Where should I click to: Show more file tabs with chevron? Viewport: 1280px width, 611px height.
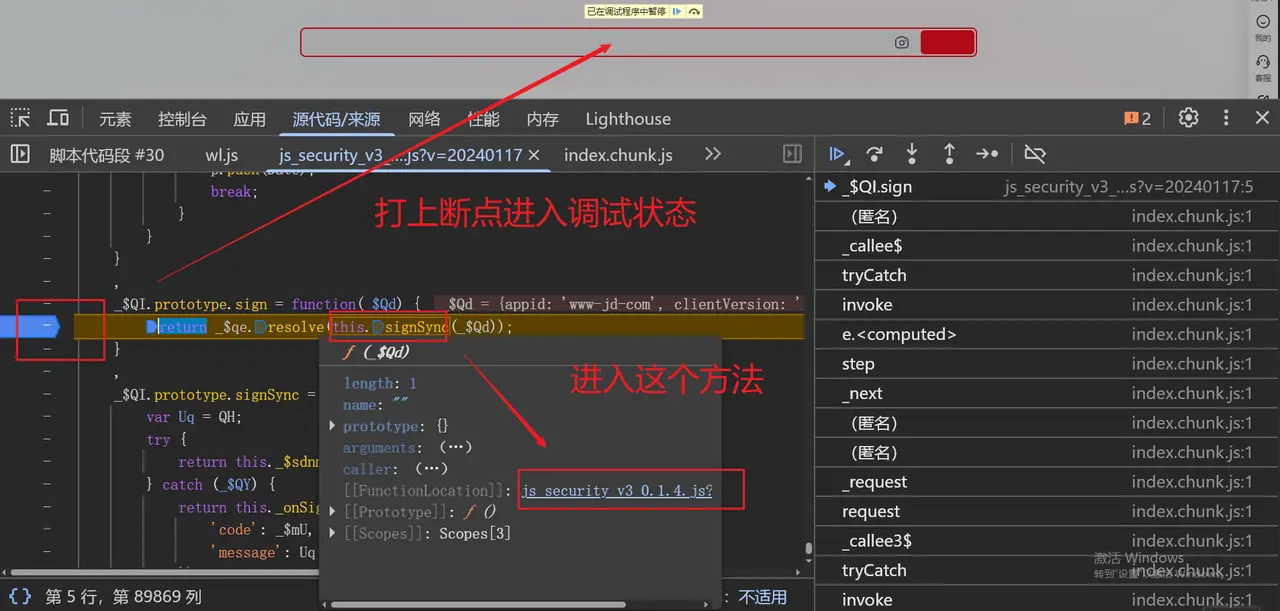[x=713, y=154]
